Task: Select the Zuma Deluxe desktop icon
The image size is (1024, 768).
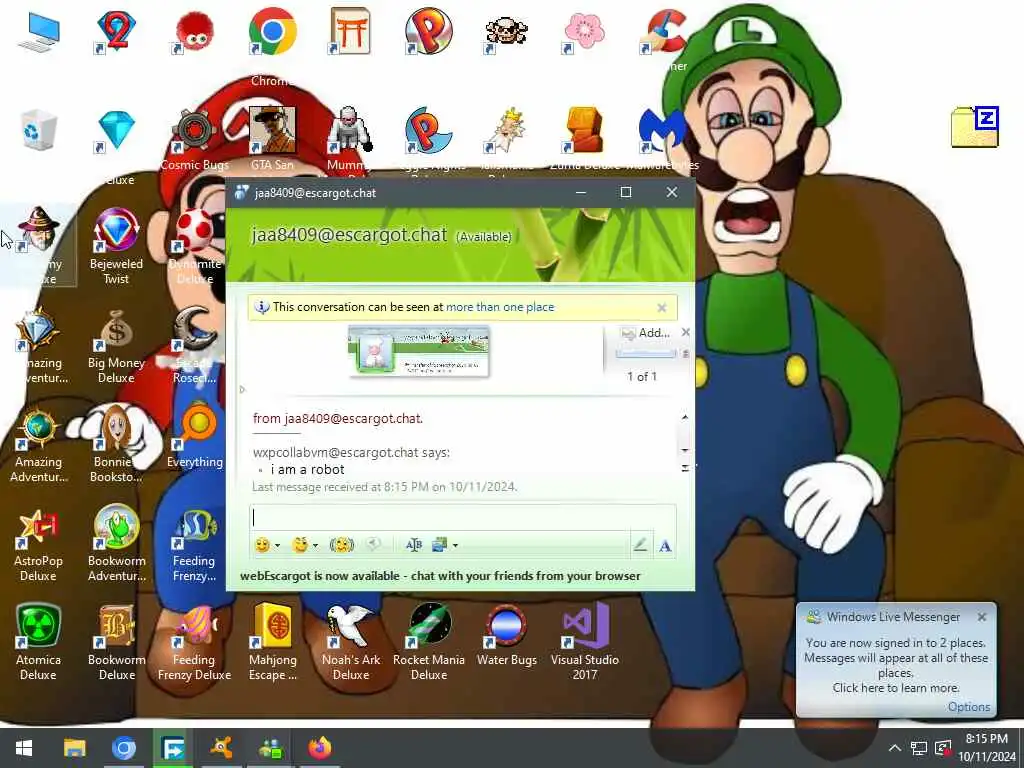Action: click(584, 139)
